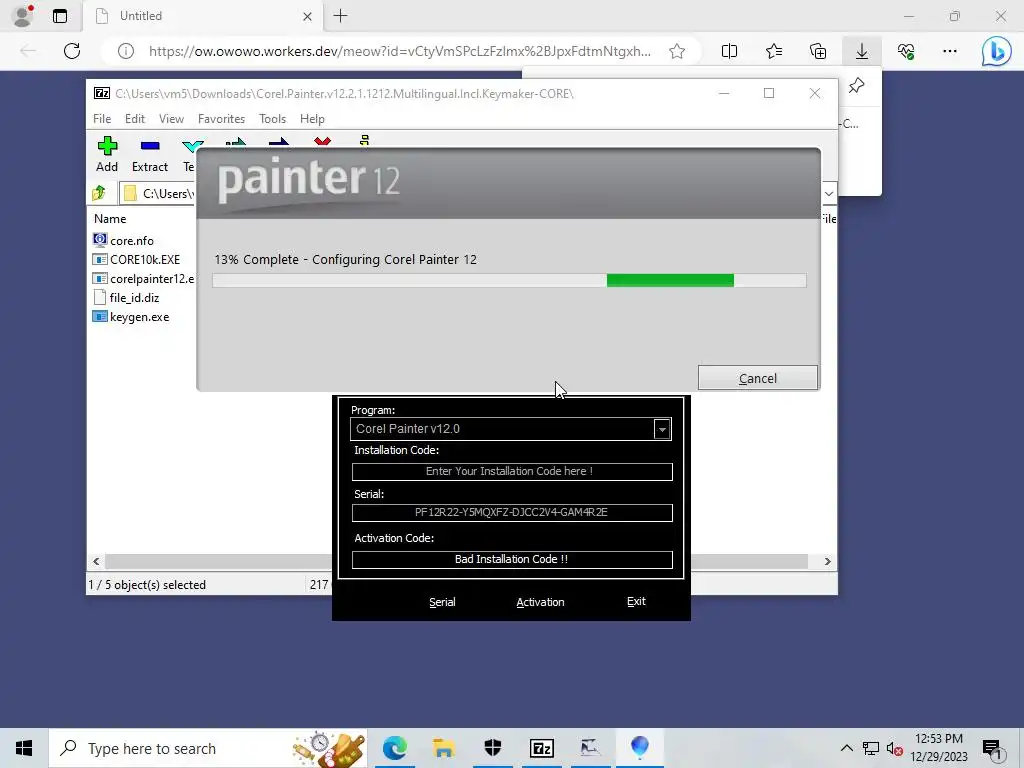Click the Name column header in 7-Zip

(110, 219)
